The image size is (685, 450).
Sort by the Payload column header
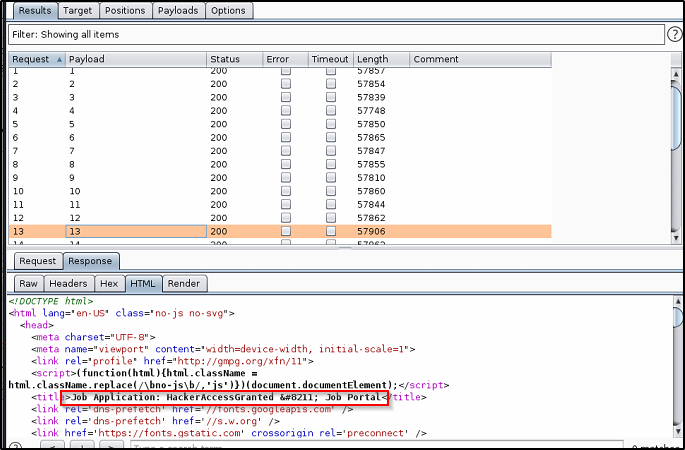pyautogui.click(x=136, y=59)
